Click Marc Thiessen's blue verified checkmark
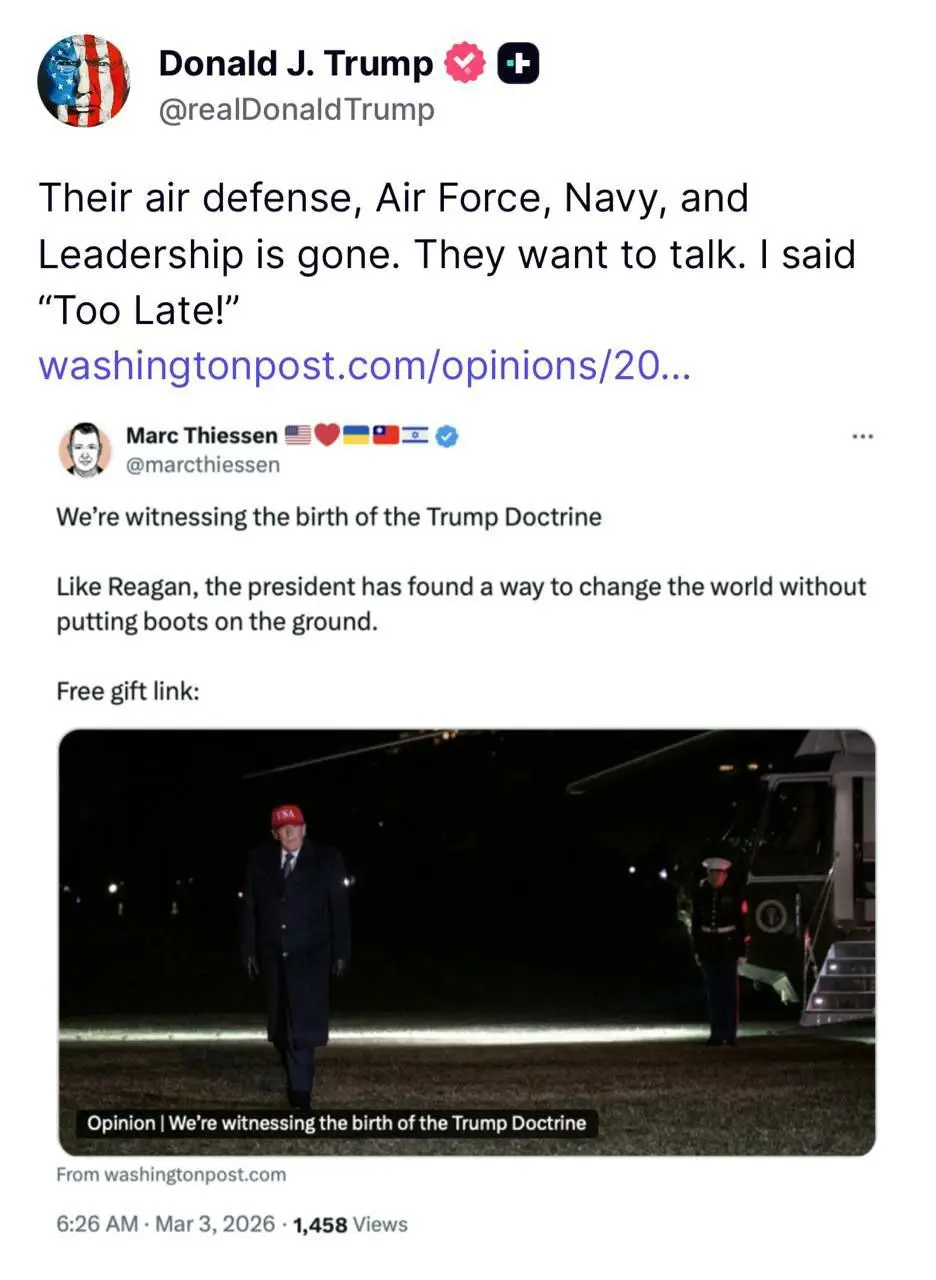The width and height of the screenshot is (936, 1280). click(x=447, y=435)
